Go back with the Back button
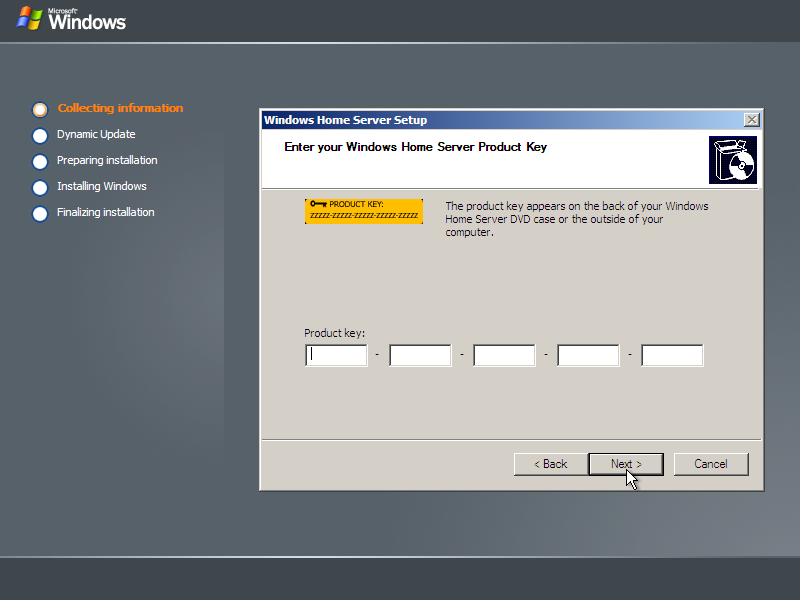800x600 pixels. tap(551, 464)
